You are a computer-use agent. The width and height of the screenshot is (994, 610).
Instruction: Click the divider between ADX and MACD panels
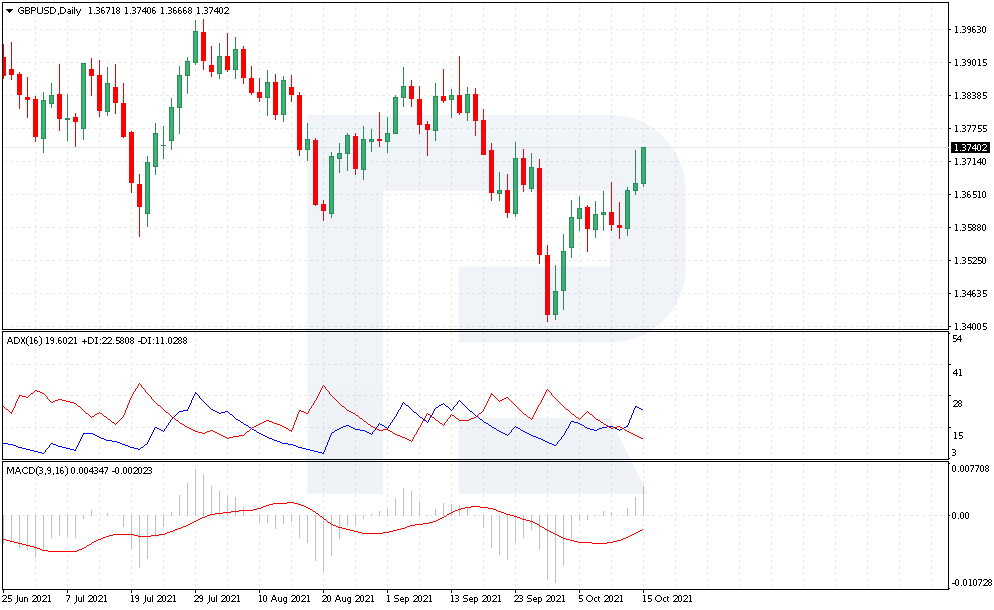473,460
